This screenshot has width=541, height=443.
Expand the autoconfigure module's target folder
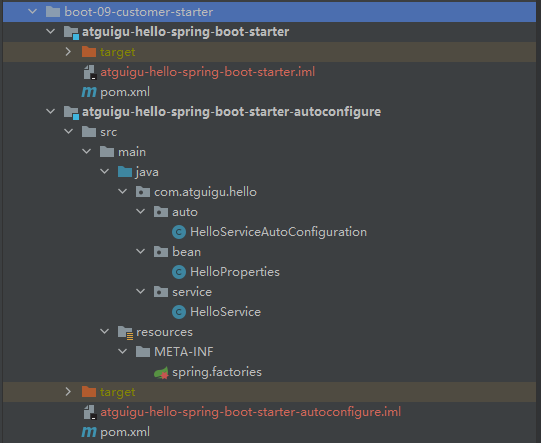pyautogui.click(x=68, y=392)
